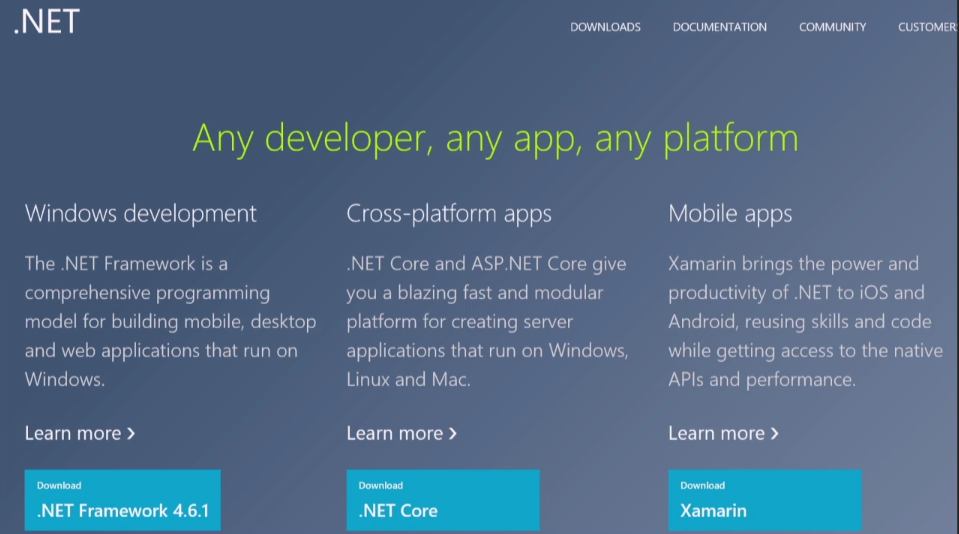Click the Cross-platform apps heading
Image resolution: width=959 pixels, height=534 pixels.
coord(449,213)
